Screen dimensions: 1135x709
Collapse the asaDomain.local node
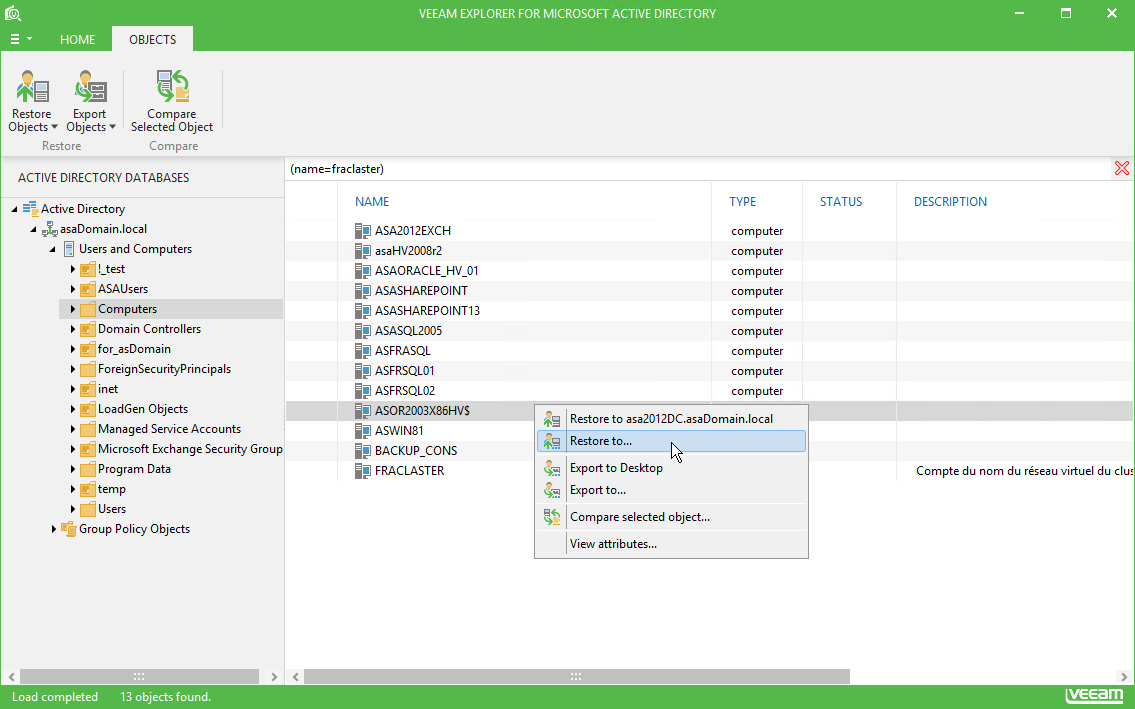[33, 230]
